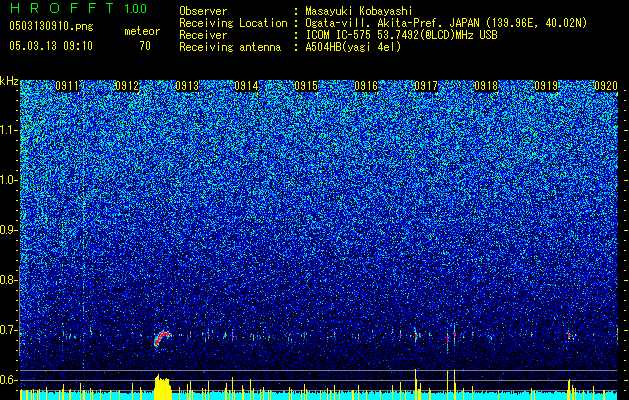Click the 0915 time marker

pyautogui.click(x=306, y=86)
